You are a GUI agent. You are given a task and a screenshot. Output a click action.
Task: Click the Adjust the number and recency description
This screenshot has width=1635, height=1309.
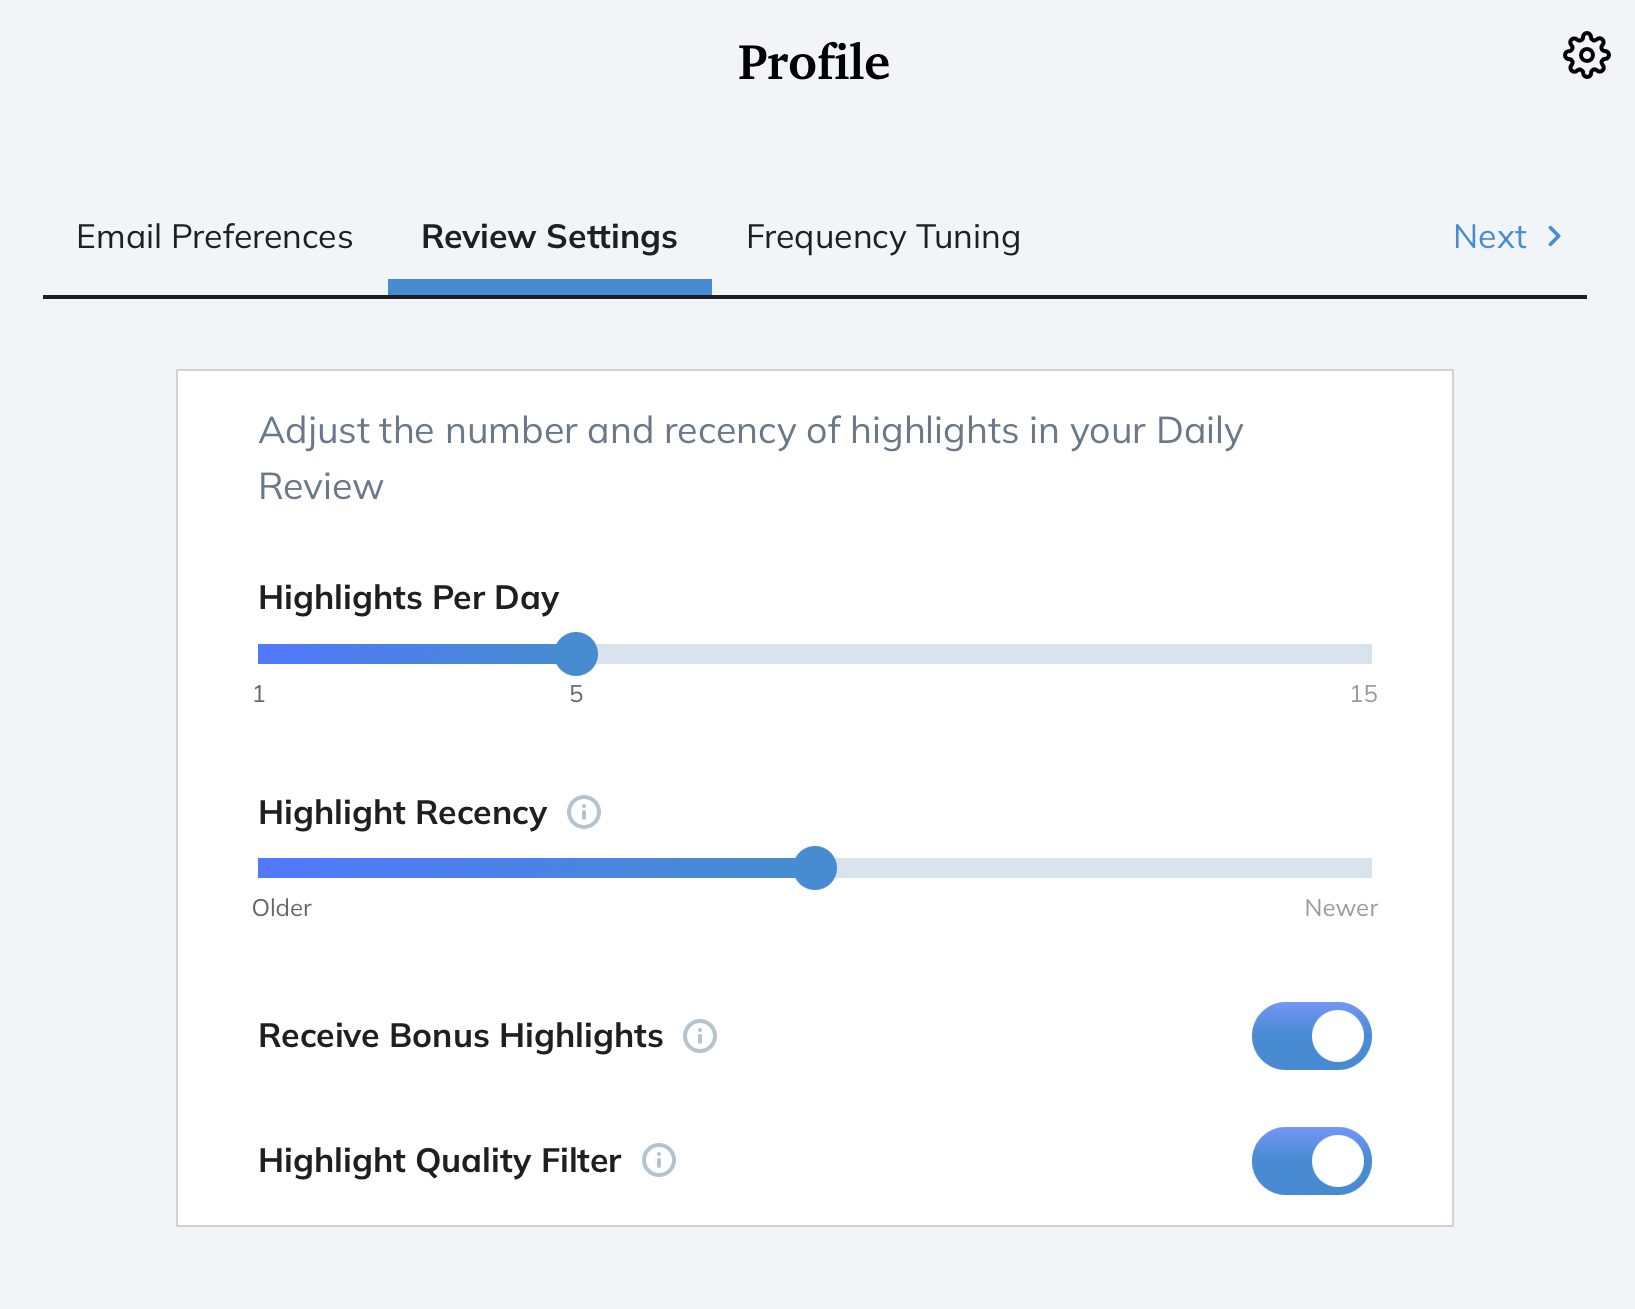tap(751, 458)
